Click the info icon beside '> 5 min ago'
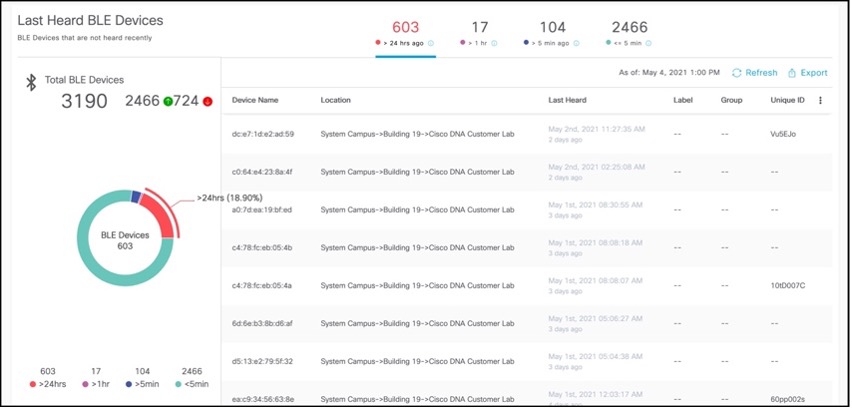The width and height of the screenshot is (852, 412). point(577,43)
